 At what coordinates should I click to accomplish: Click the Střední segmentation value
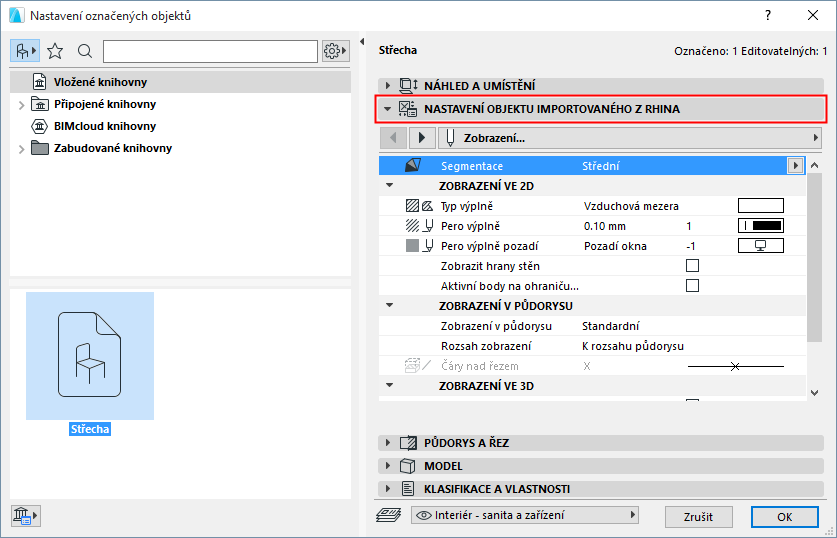pos(601,166)
